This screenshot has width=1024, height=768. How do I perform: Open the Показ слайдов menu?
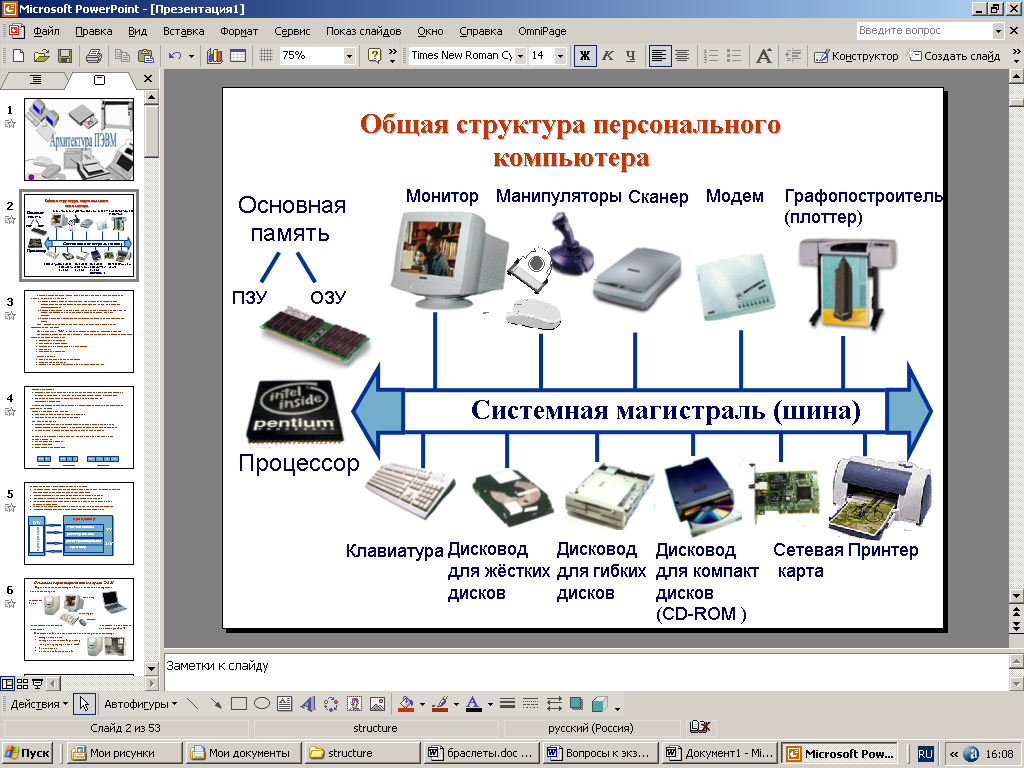[363, 31]
